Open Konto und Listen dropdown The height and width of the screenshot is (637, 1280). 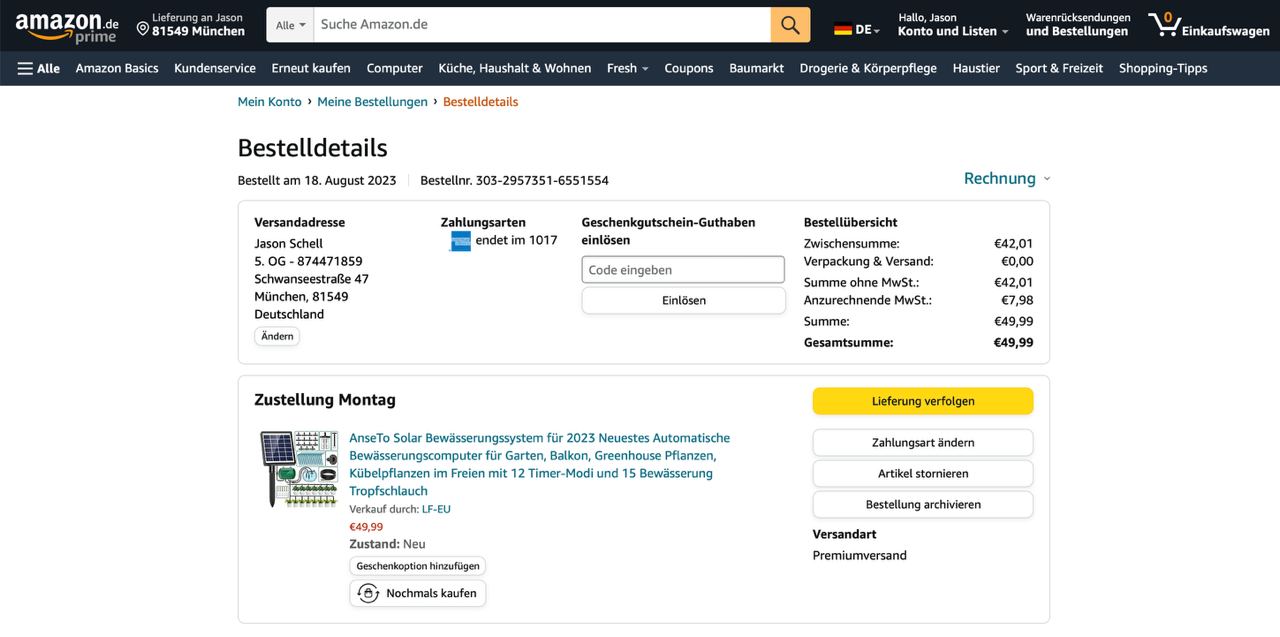952,31
